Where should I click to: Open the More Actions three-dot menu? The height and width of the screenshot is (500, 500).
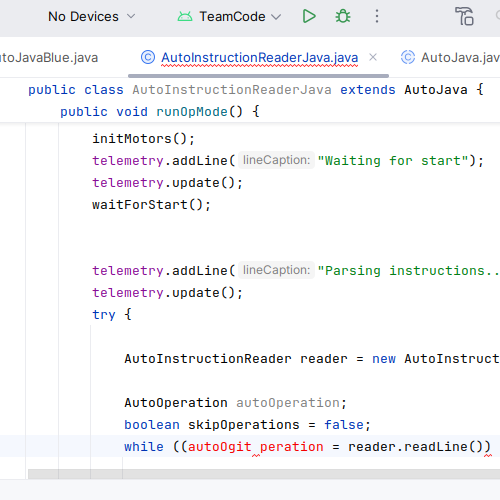(377, 16)
